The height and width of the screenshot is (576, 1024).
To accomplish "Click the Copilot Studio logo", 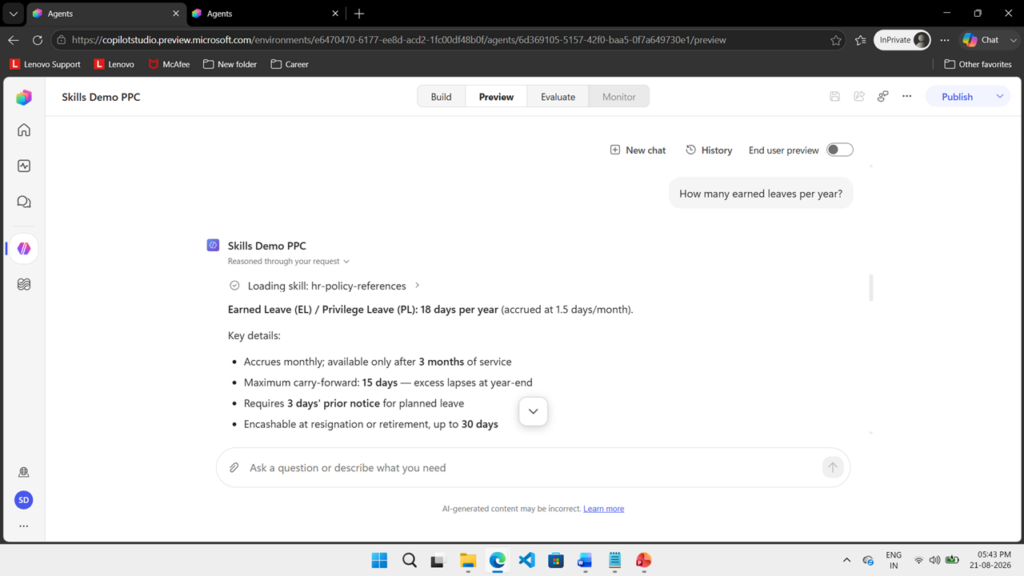I will [24, 97].
